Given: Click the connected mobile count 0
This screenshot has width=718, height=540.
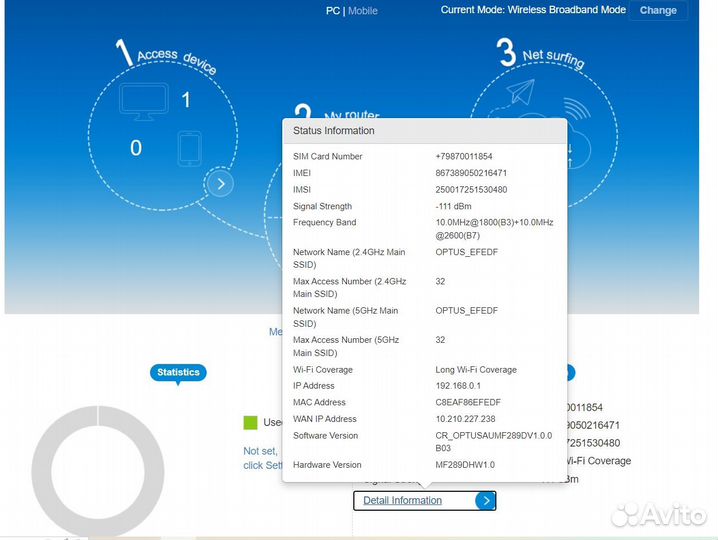Looking at the screenshot, I should [x=136, y=148].
